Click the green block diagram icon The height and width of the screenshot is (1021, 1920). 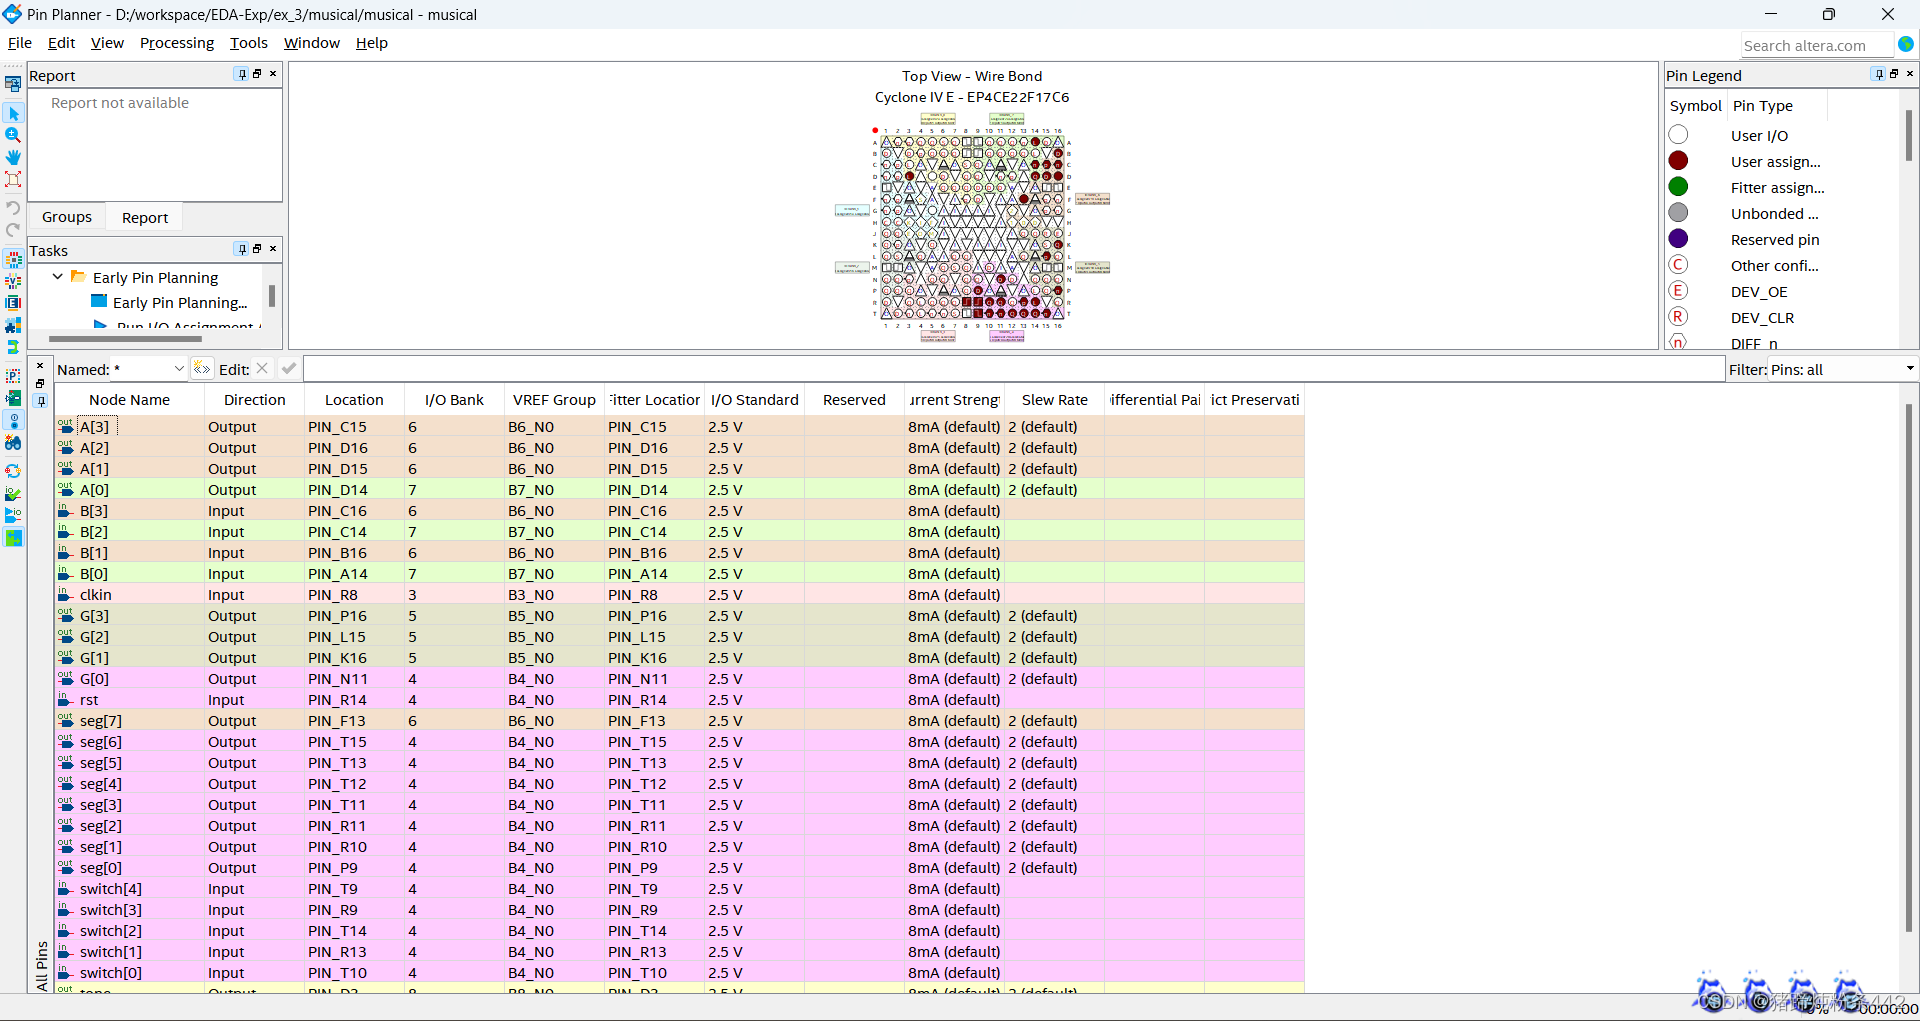pyautogui.click(x=13, y=398)
